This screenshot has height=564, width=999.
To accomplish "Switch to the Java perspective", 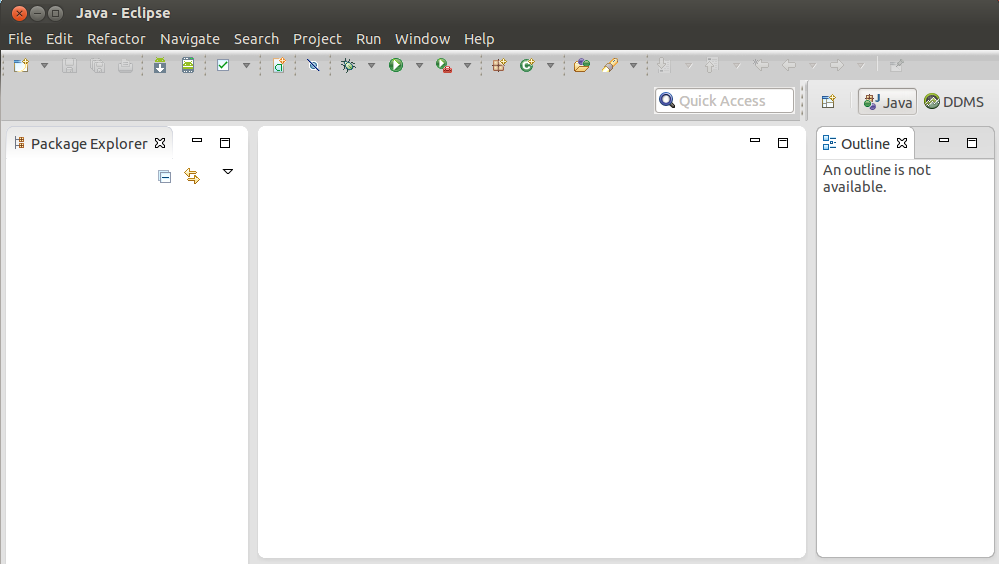I will 888,102.
